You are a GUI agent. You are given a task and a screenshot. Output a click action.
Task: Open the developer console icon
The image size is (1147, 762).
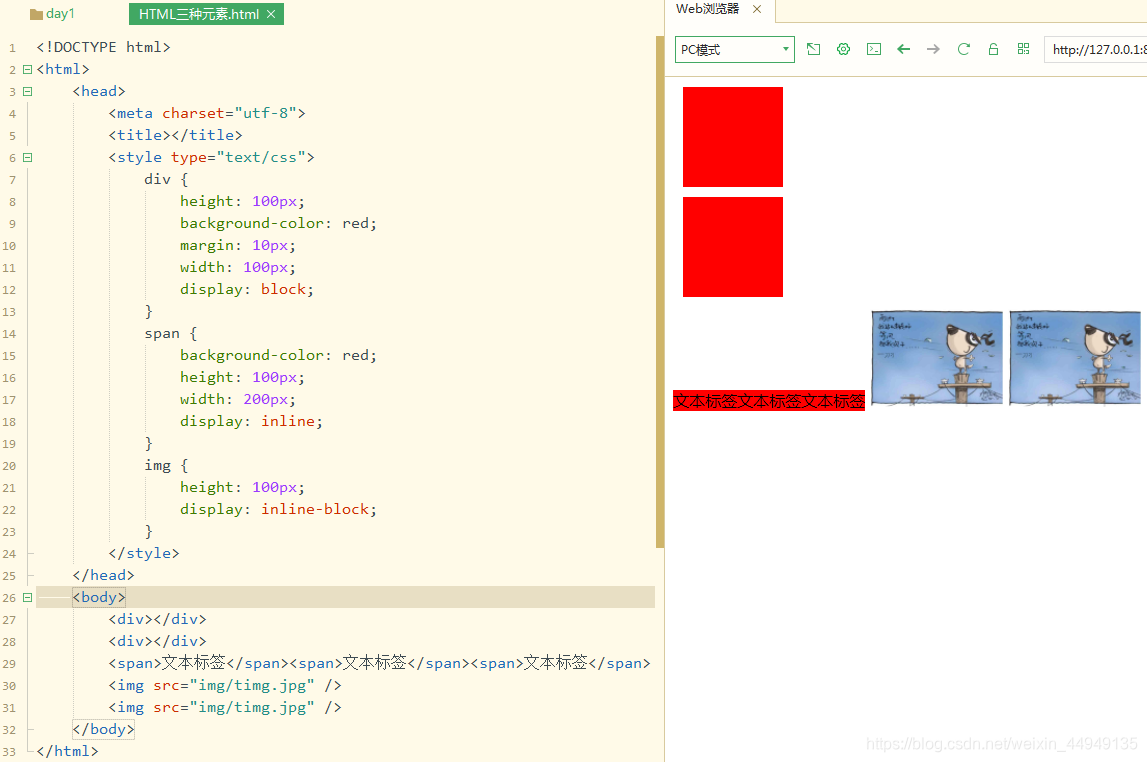[873, 48]
